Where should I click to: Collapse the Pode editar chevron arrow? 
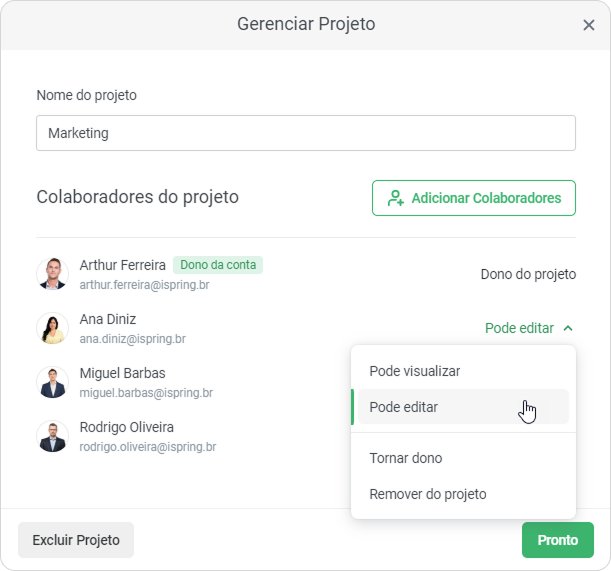point(568,328)
